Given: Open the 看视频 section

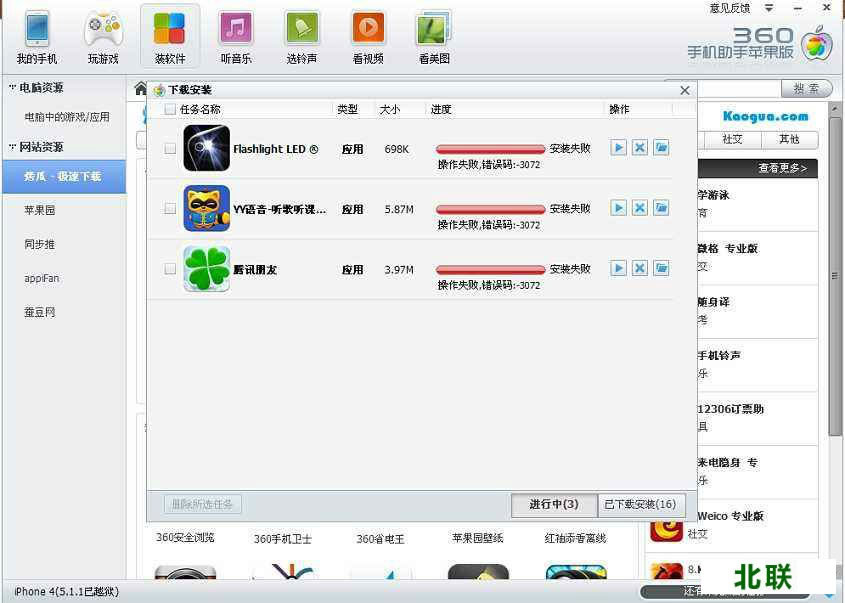Looking at the screenshot, I should [x=367, y=35].
